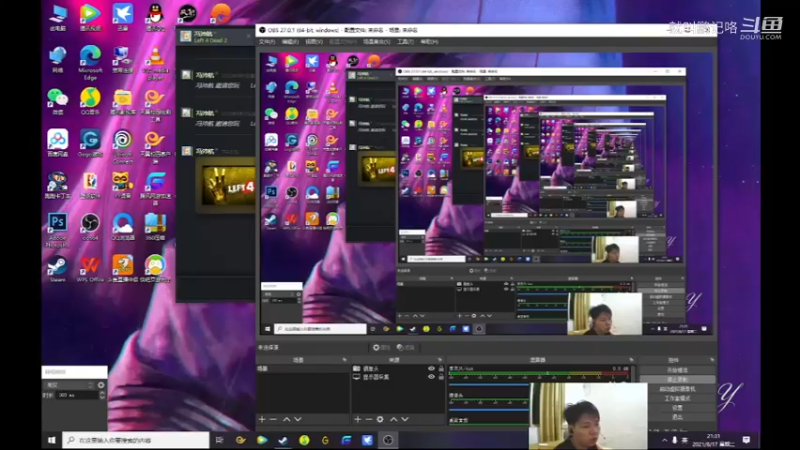The width and height of the screenshot is (800, 450).
Task: Pop out the Sources dock panel
Action: (440, 360)
